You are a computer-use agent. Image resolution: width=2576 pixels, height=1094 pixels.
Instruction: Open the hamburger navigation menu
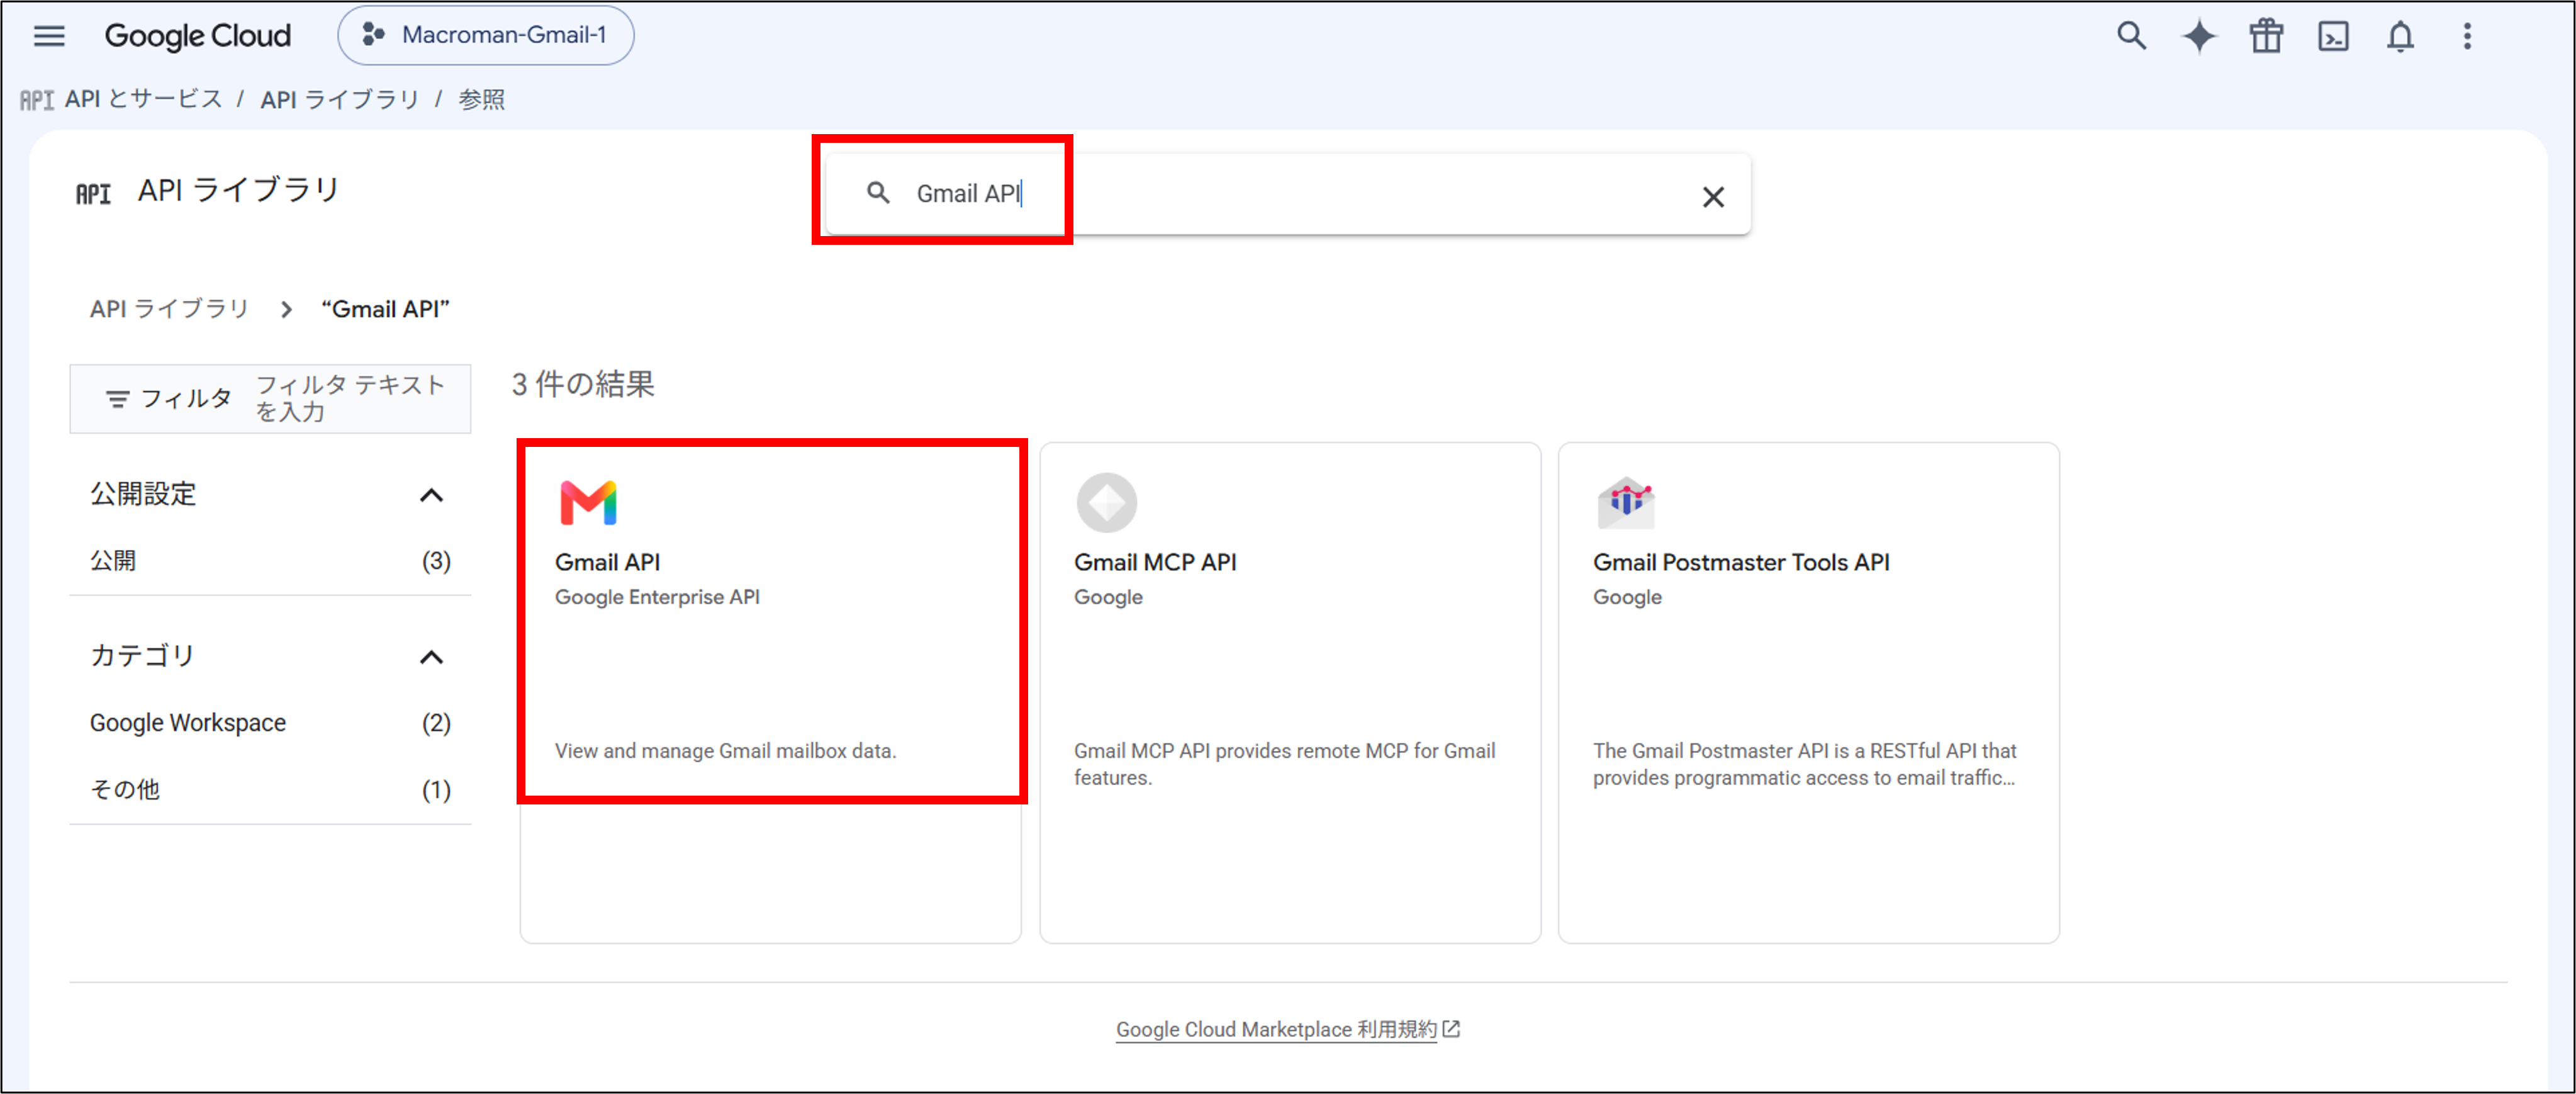coord(49,36)
